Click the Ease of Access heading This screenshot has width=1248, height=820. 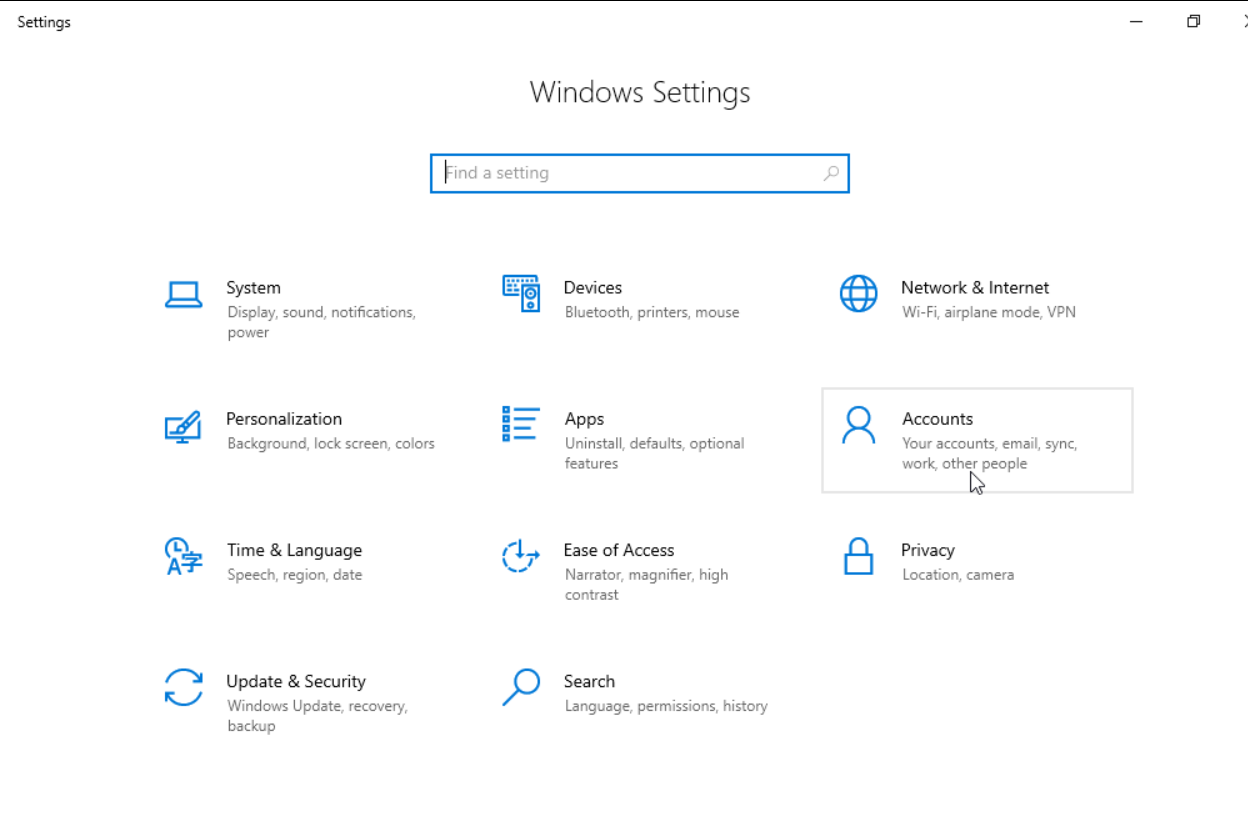pos(619,550)
